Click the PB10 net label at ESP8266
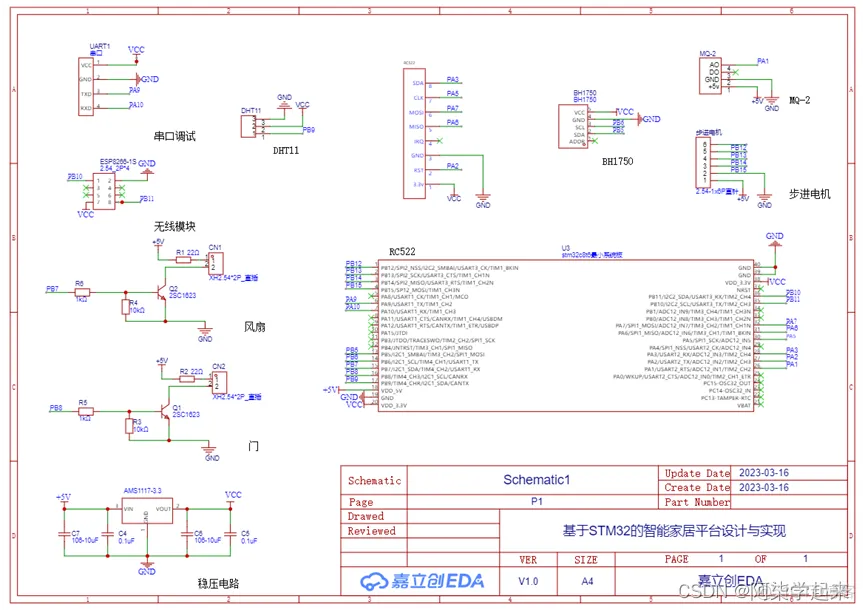The height and width of the screenshot is (610, 865). click(x=75, y=176)
